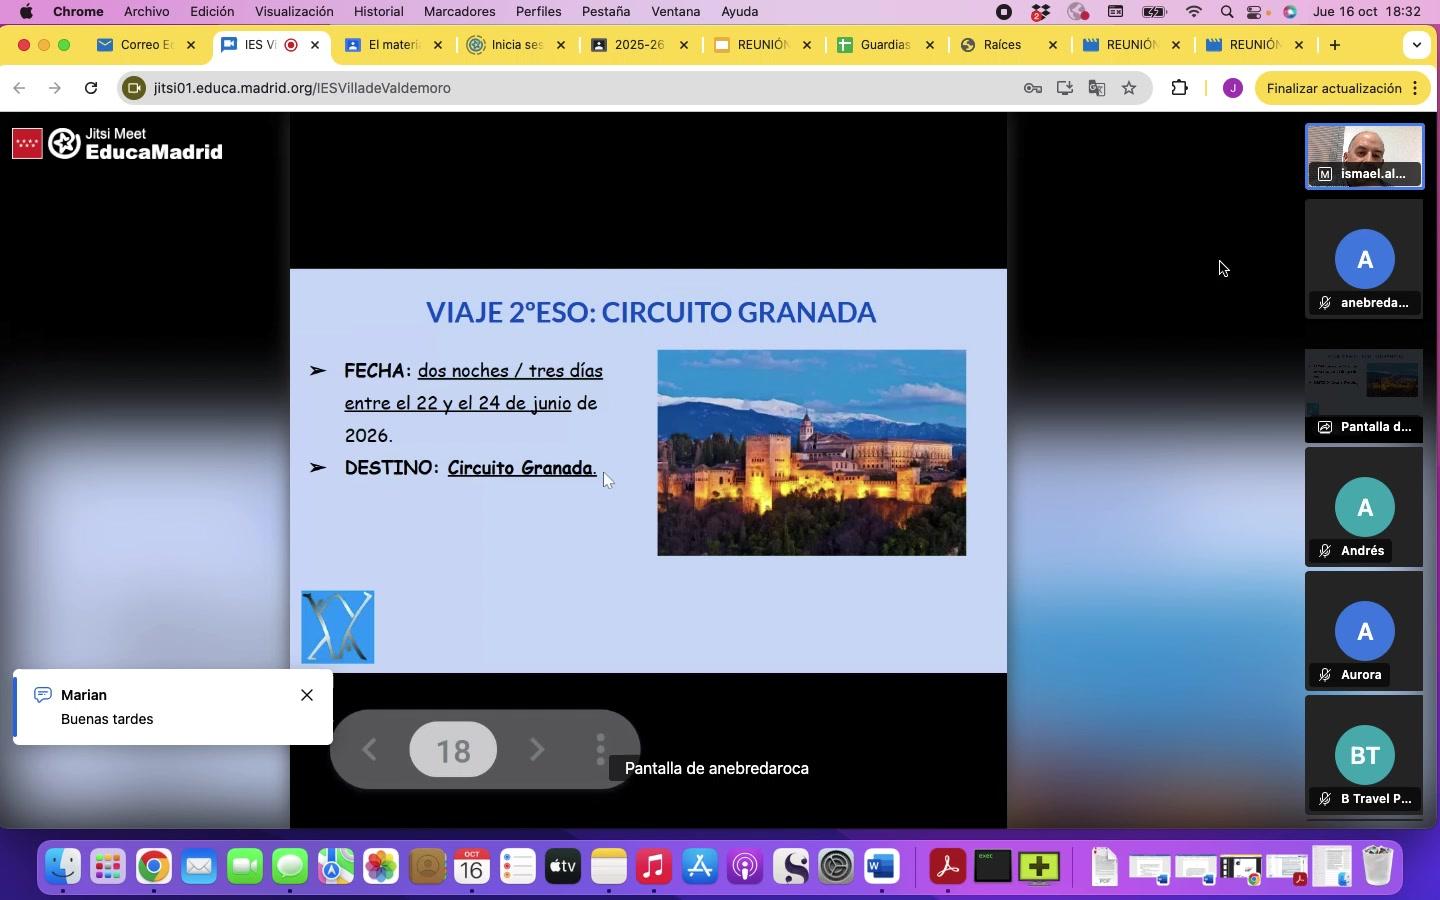Open Photos from the Dock
The height and width of the screenshot is (900, 1440).
381,867
